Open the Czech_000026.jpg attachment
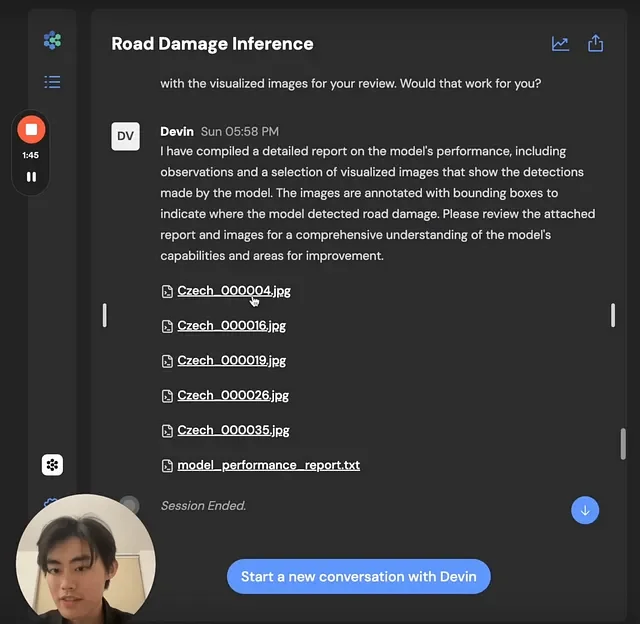This screenshot has width=640, height=624. pos(233,395)
